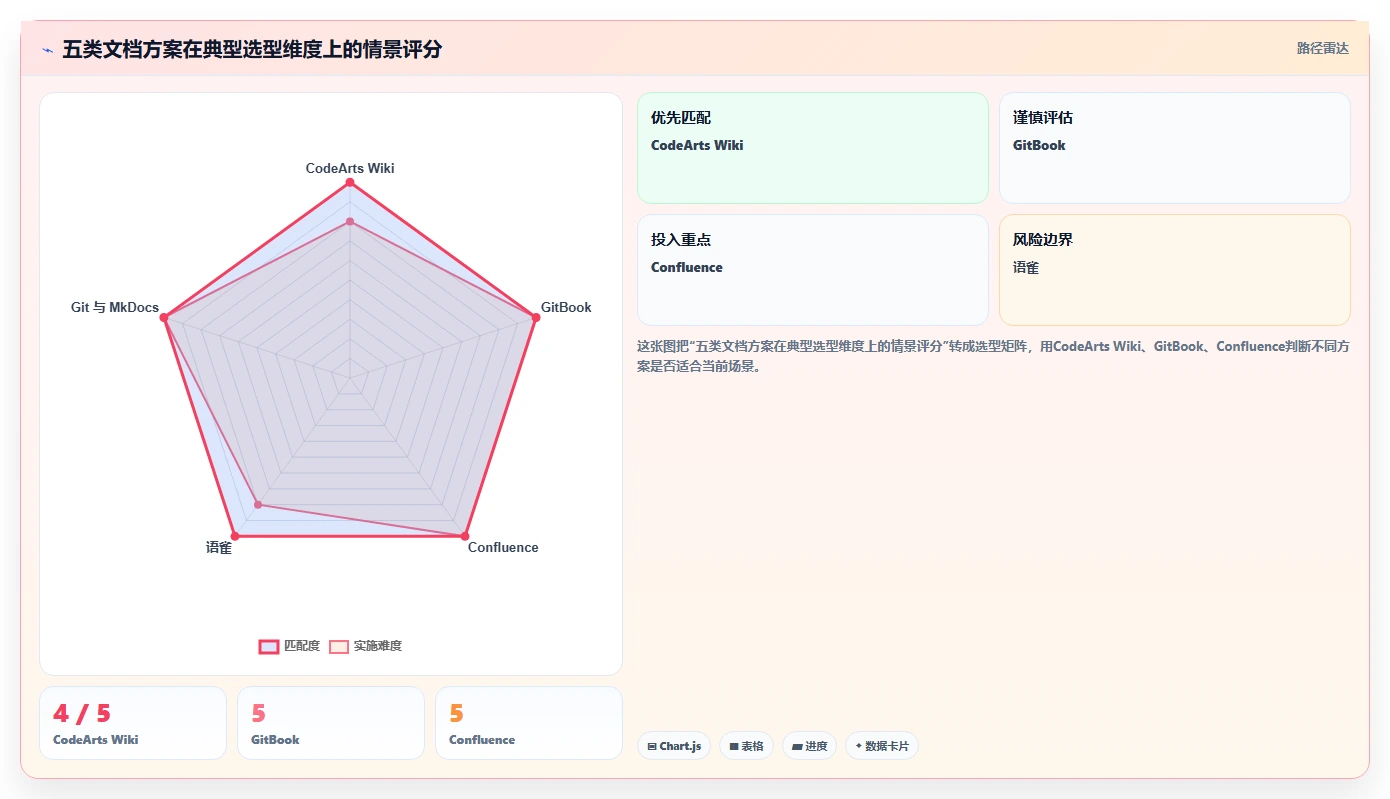Viewport: 1390px width, 799px height.
Task: Click the 实施难度 legend color box
Action: click(x=339, y=646)
